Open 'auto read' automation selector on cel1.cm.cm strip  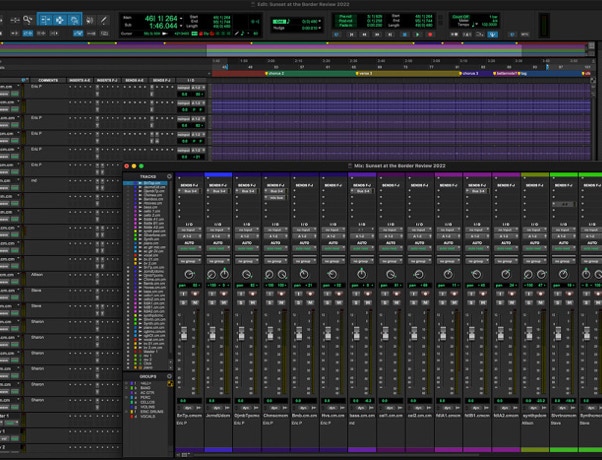coord(390,249)
